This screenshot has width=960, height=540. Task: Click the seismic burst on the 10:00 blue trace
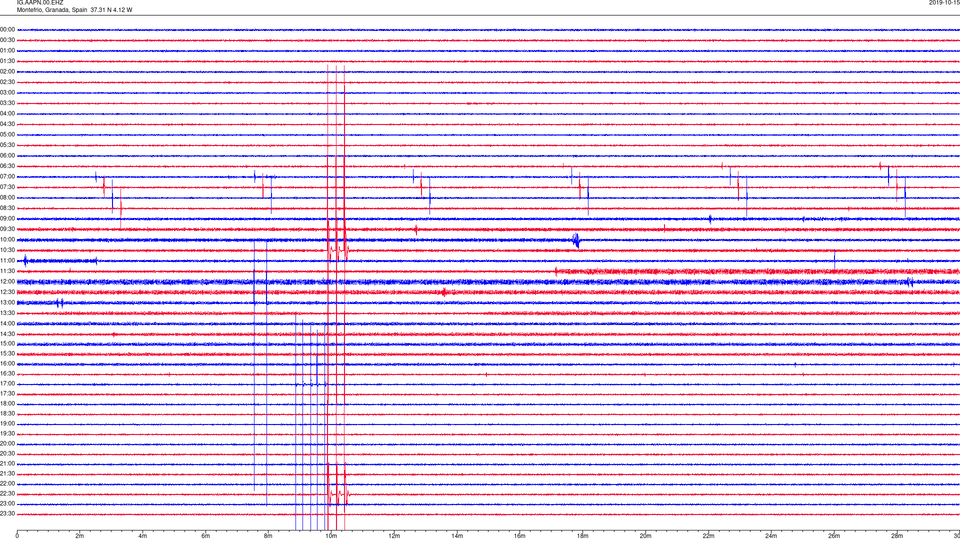(x=576, y=240)
